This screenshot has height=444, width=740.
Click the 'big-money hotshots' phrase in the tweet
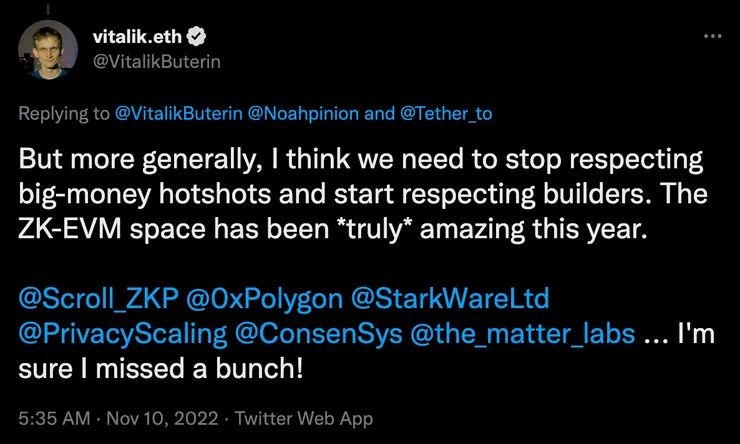click(115, 195)
